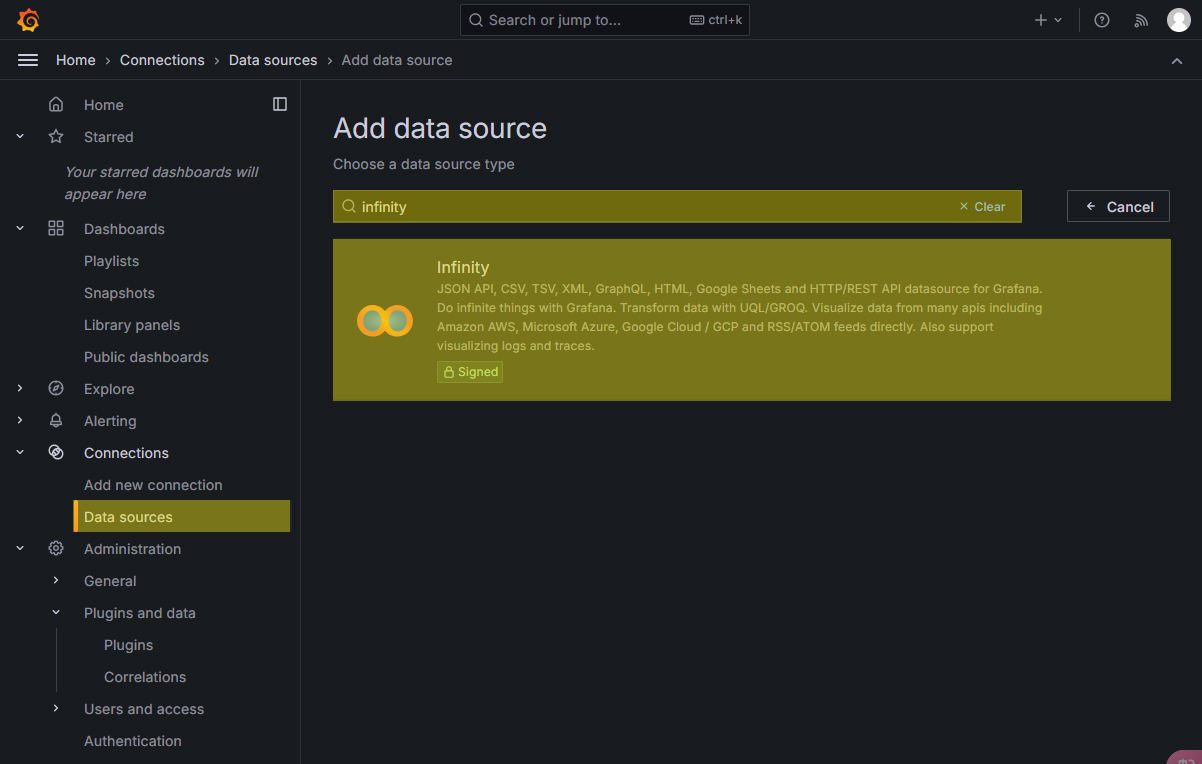This screenshot has height=764, width=1202.
Task: Open the news RSS feed icon
Action: (1141, 20)
